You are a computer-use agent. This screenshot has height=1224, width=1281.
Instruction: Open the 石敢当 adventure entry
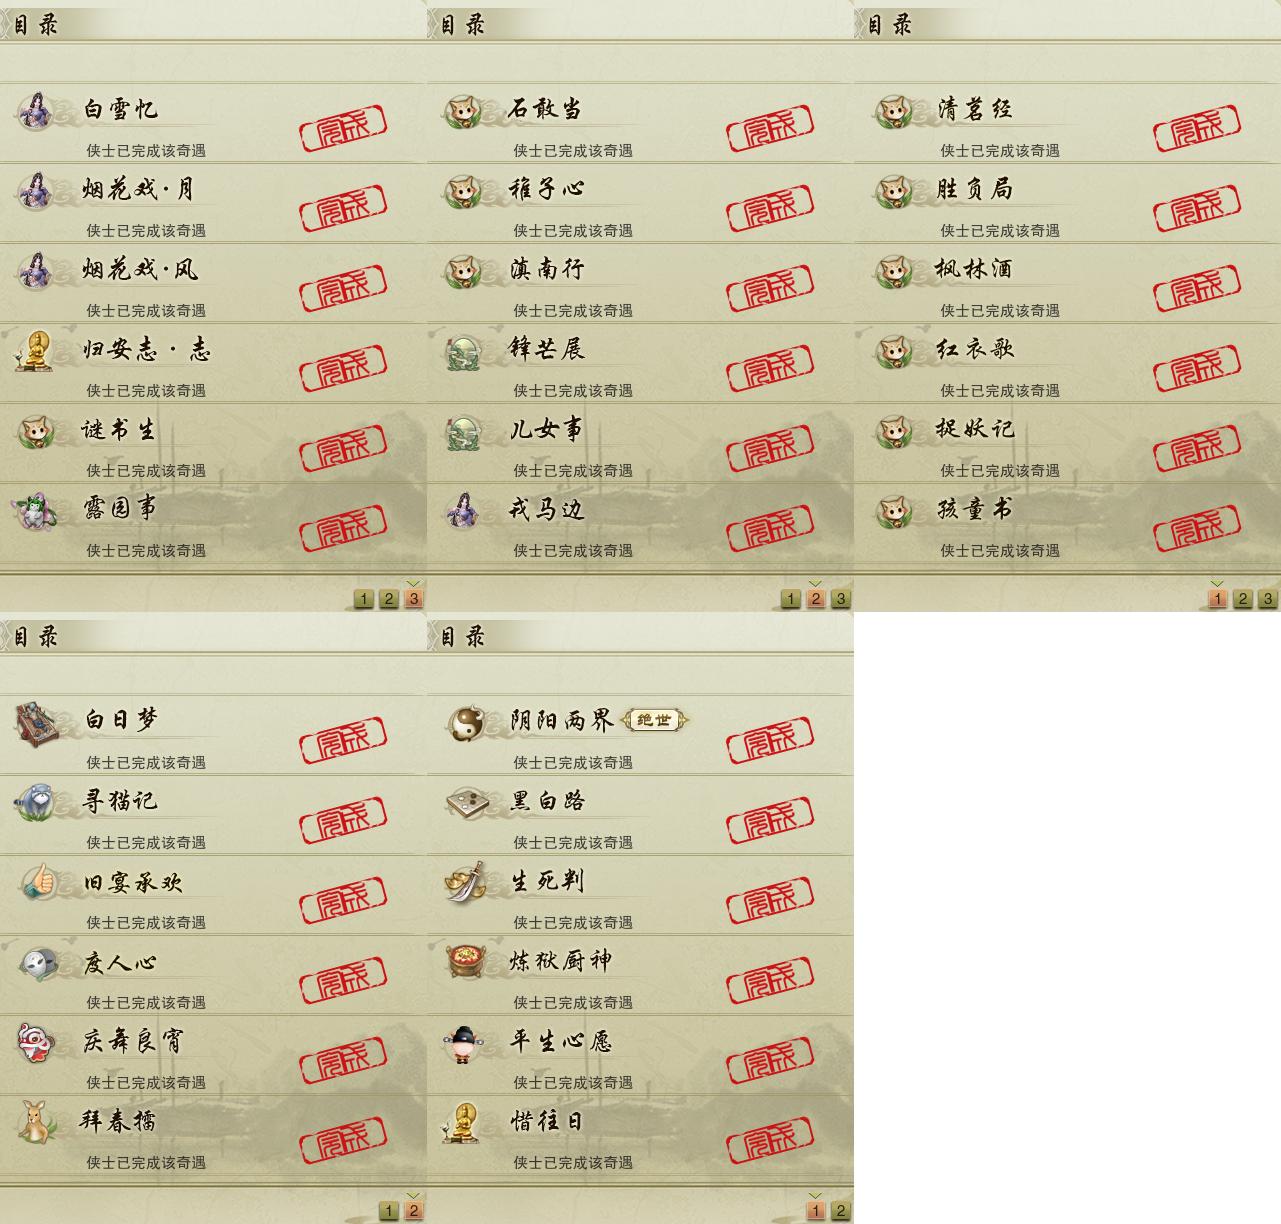click(640, 123)
